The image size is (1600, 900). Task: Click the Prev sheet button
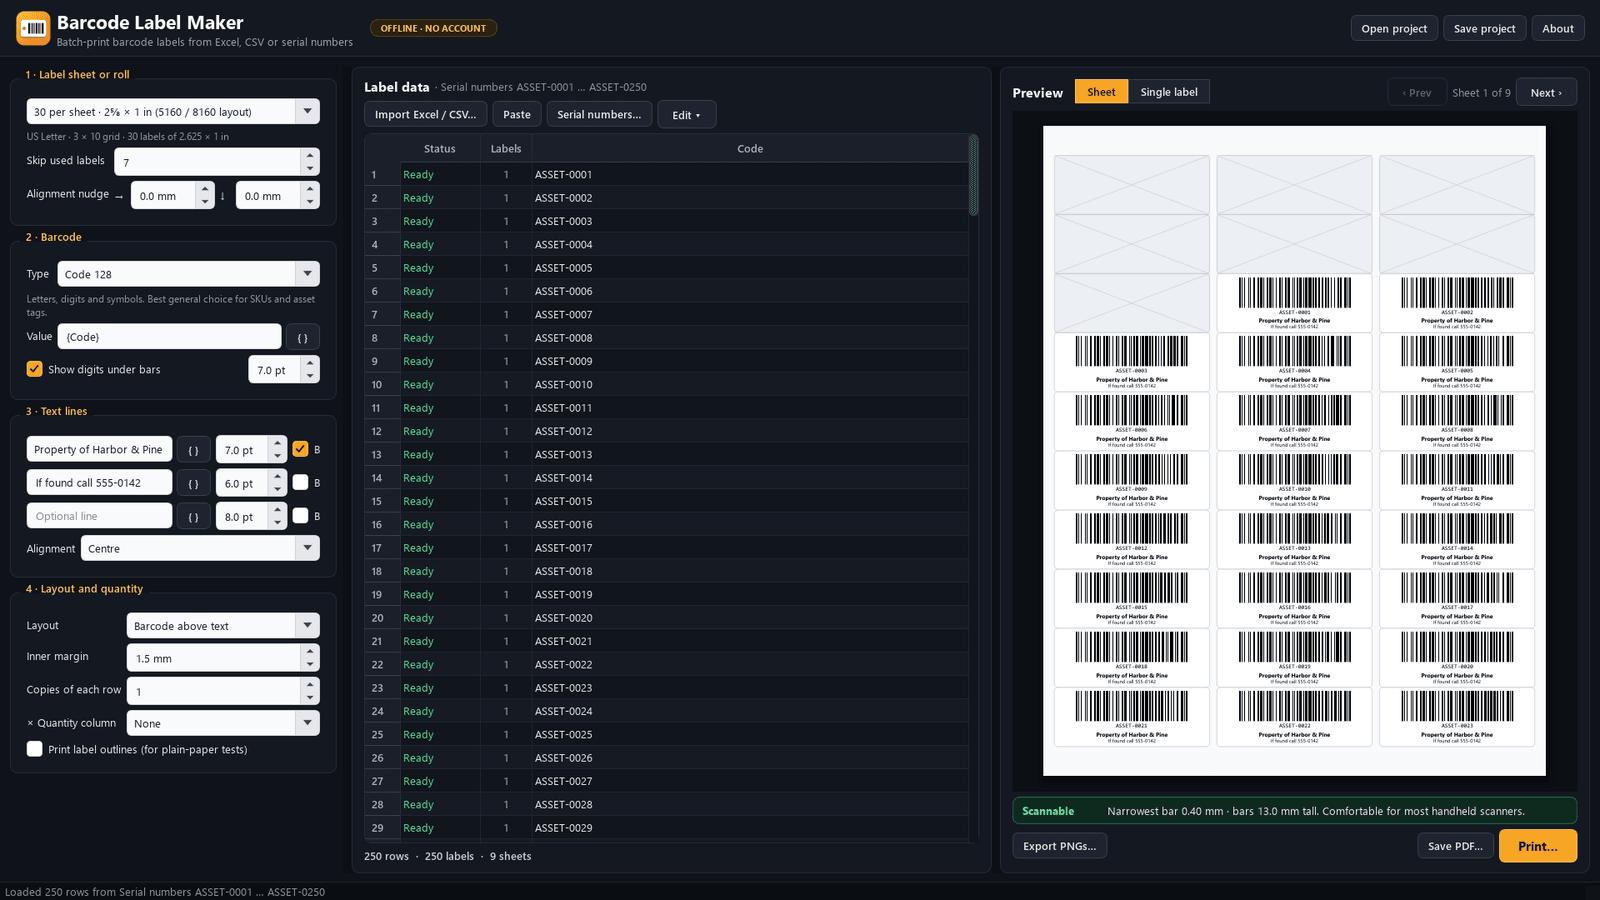[x=1416, y=92]
